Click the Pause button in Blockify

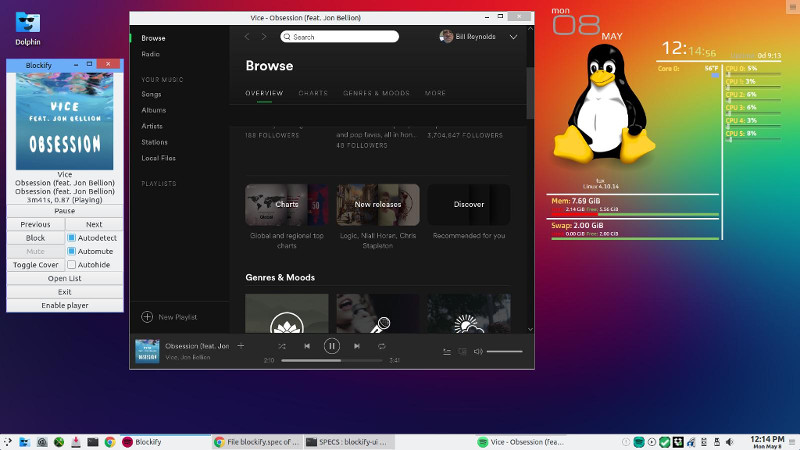coord(65,211)
